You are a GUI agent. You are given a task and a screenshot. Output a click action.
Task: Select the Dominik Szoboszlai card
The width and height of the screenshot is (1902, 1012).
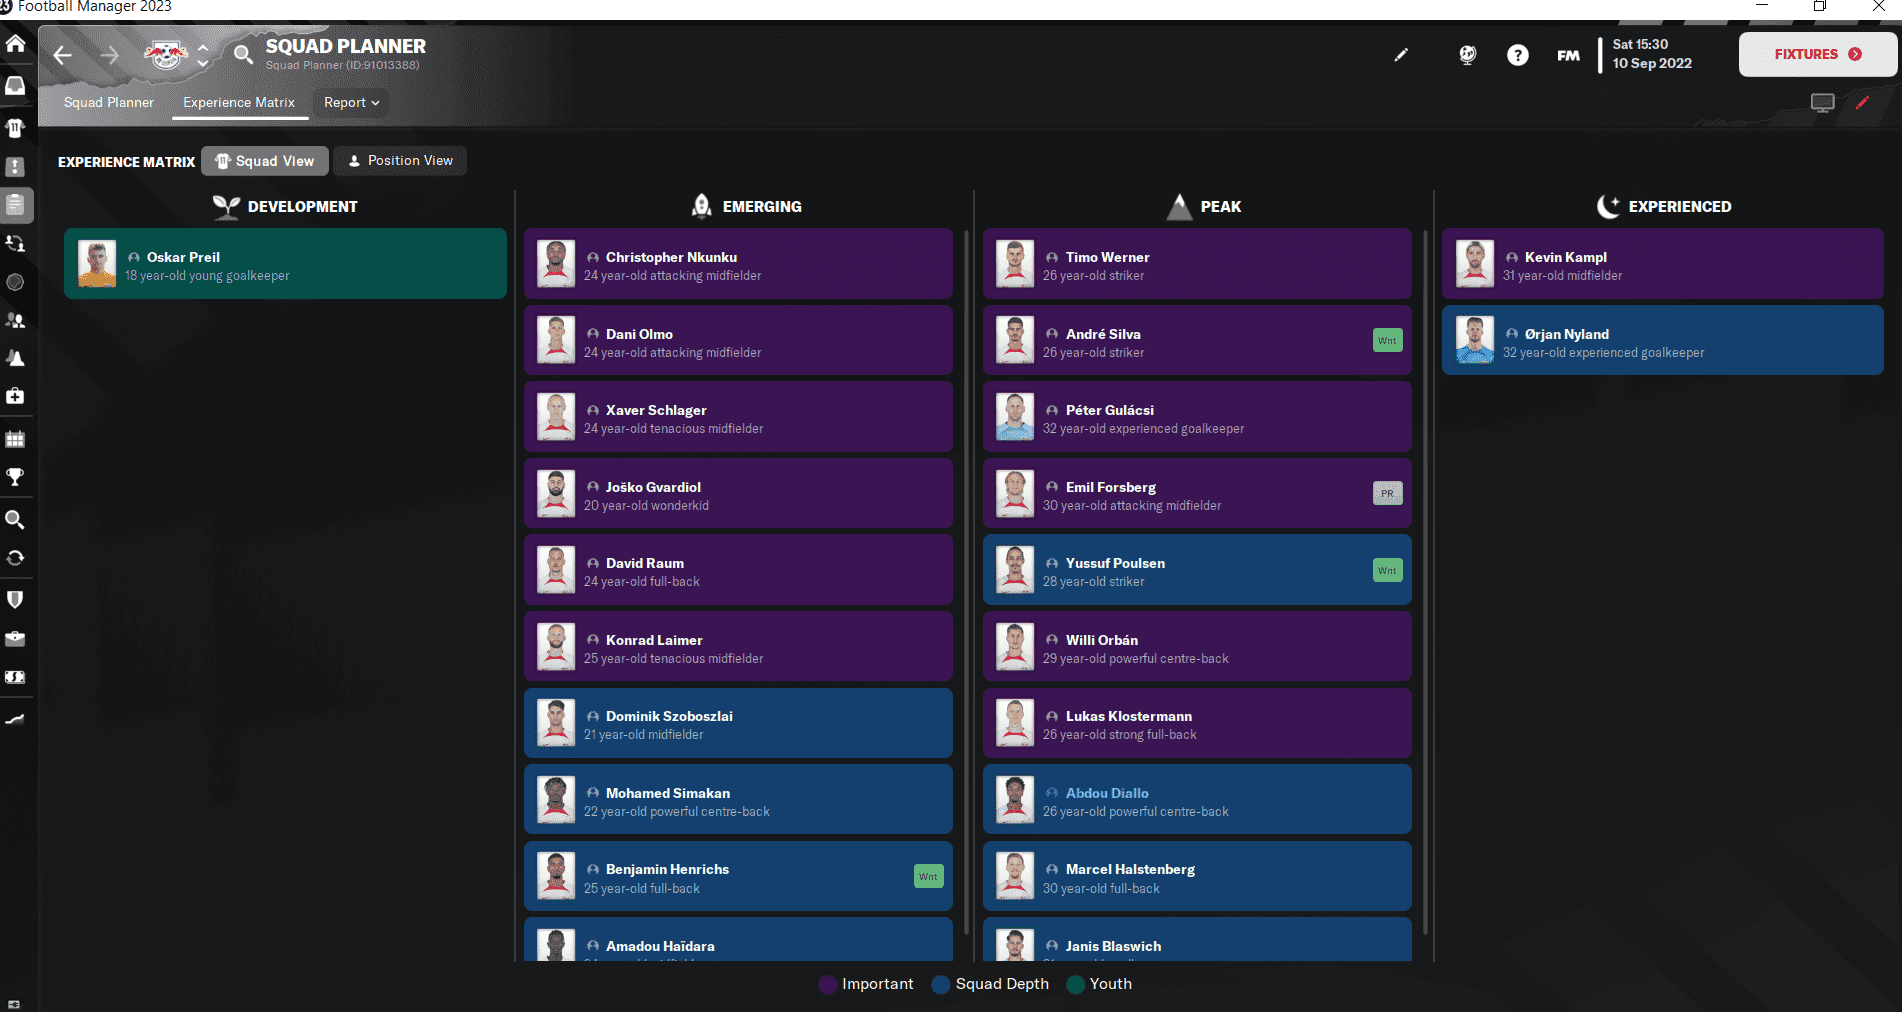[x=738, y=723]
